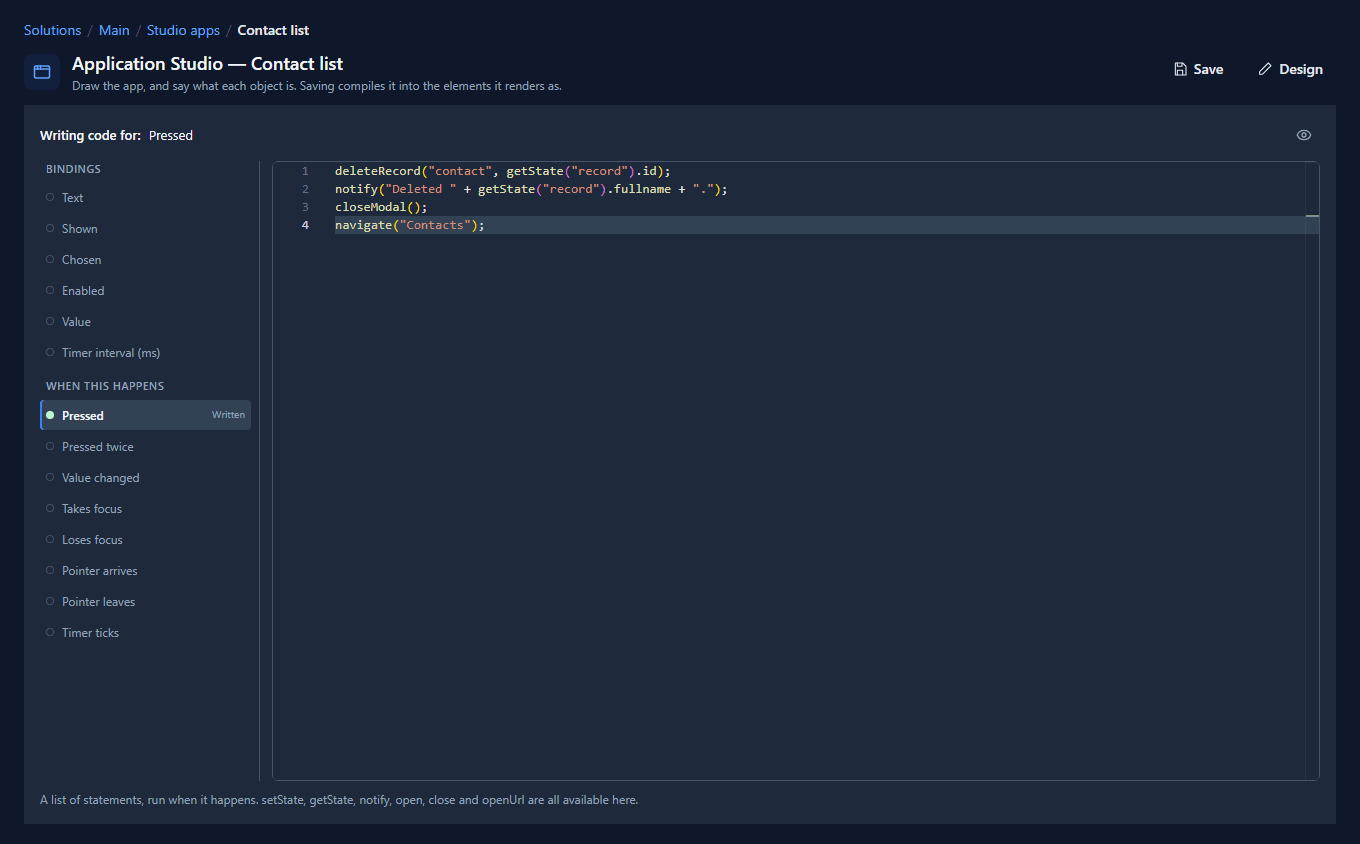Click line number 1 in the gutter
Viewport: 1360px width, 844px height.
click(x=305, y=171)
